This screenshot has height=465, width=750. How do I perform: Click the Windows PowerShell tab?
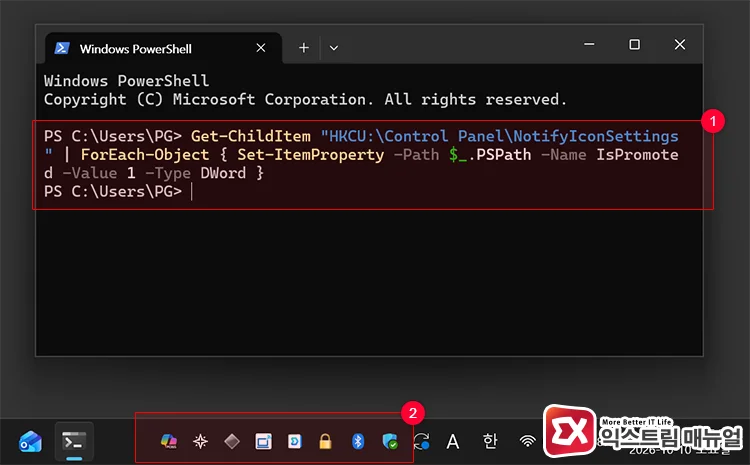click(x=163, y=48)
